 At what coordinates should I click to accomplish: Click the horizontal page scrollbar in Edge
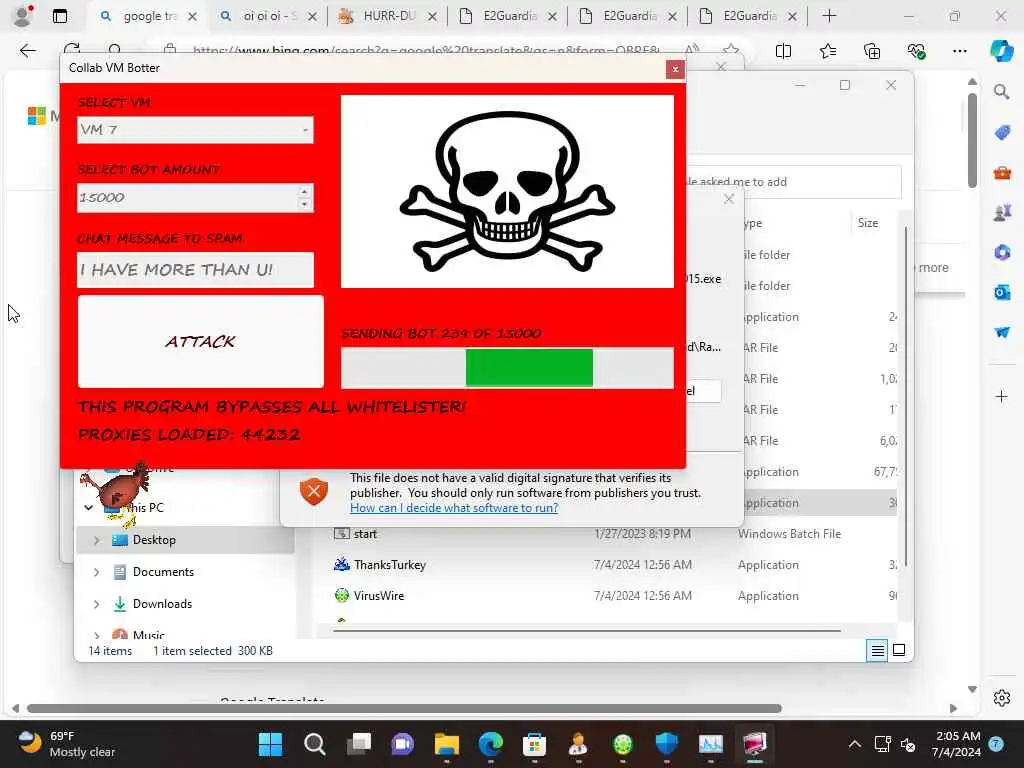404,709
